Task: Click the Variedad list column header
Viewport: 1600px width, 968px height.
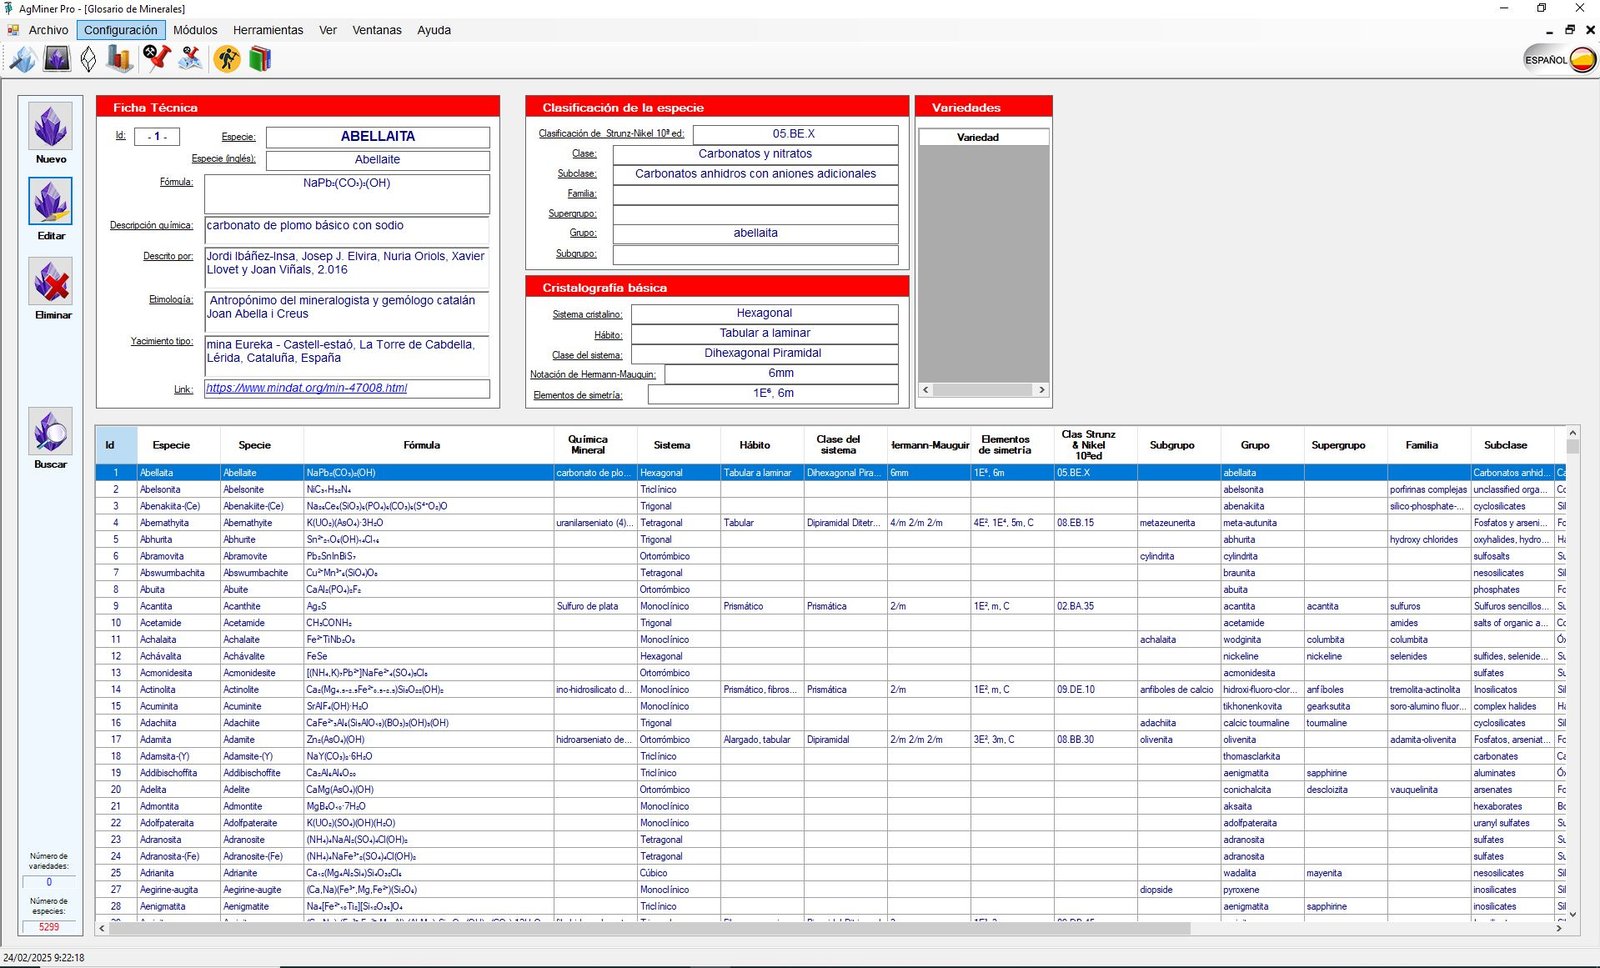Action: coord(983,137)
